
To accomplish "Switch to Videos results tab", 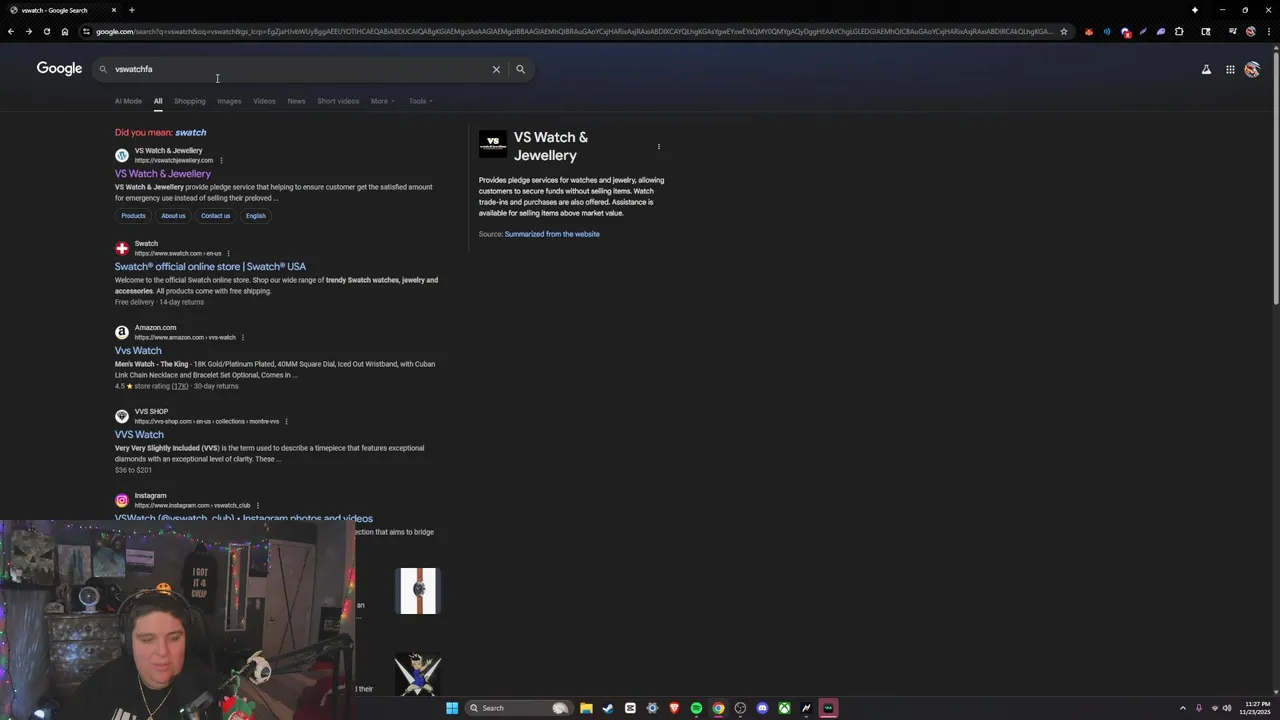I will 264,101.
